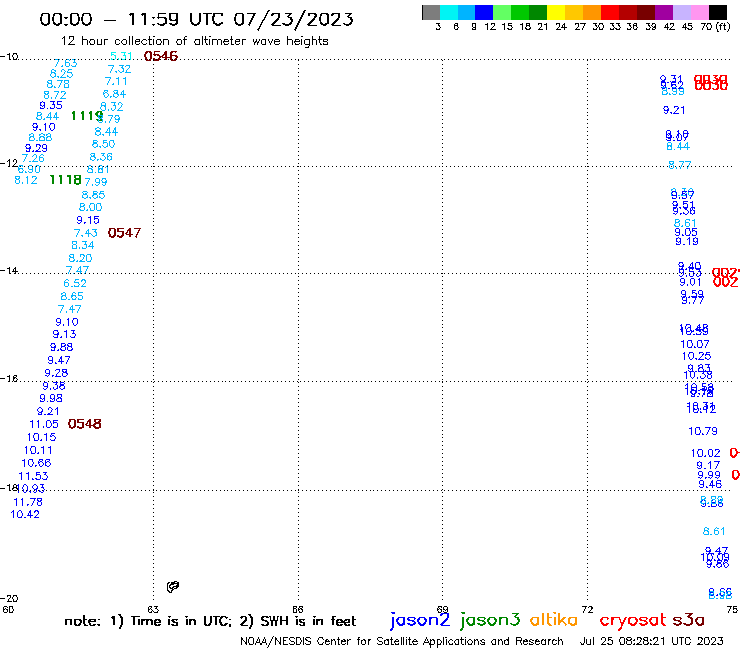
Task: Click the 's3a' satellite legend label
Action: pyautogui.click(x=689, y=620)
